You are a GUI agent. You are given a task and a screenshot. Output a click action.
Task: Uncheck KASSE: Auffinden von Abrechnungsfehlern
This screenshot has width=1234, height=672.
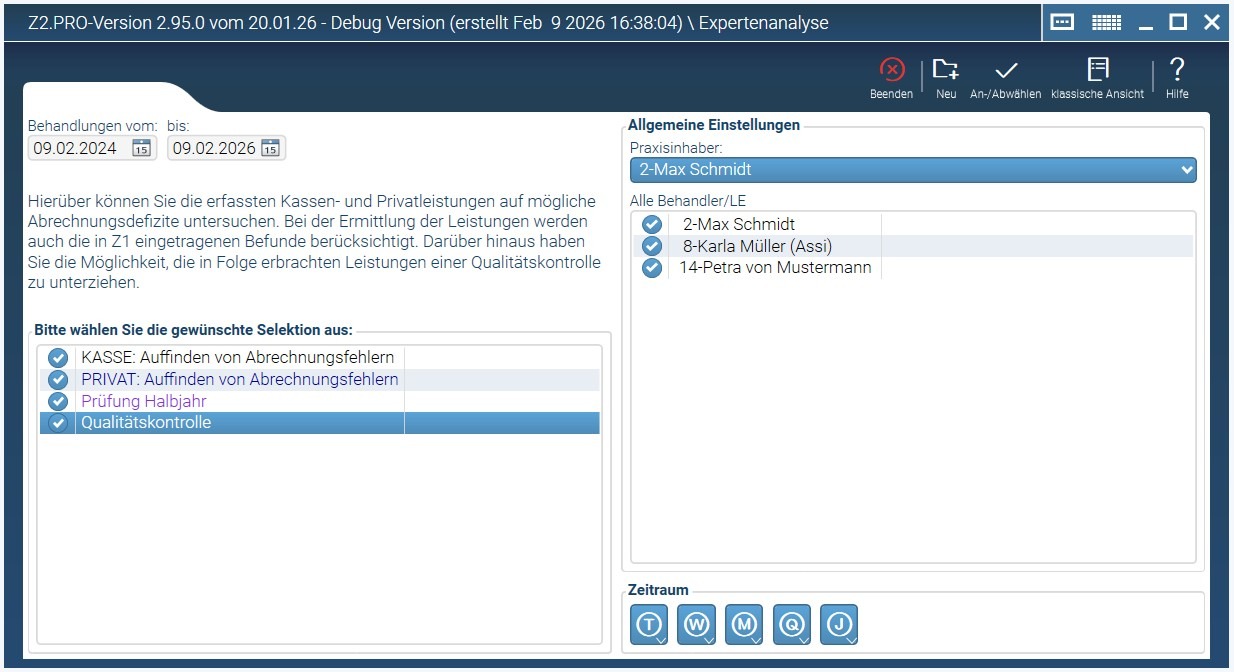pos(58,358)
